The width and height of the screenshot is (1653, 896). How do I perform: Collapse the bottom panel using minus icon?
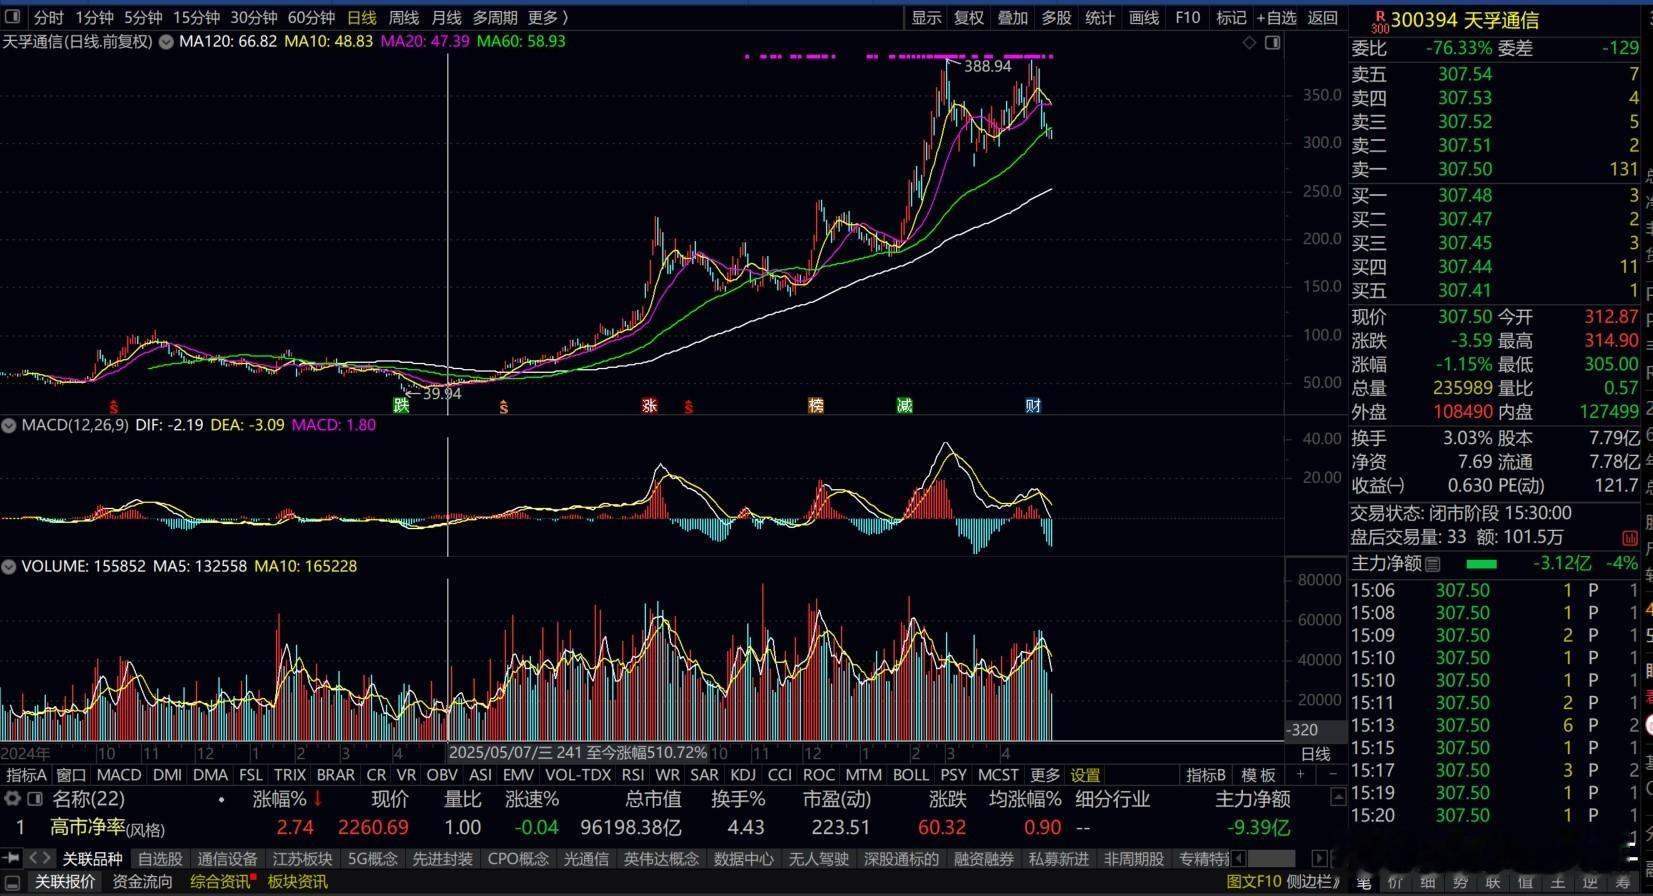click(x=12, y=882)
